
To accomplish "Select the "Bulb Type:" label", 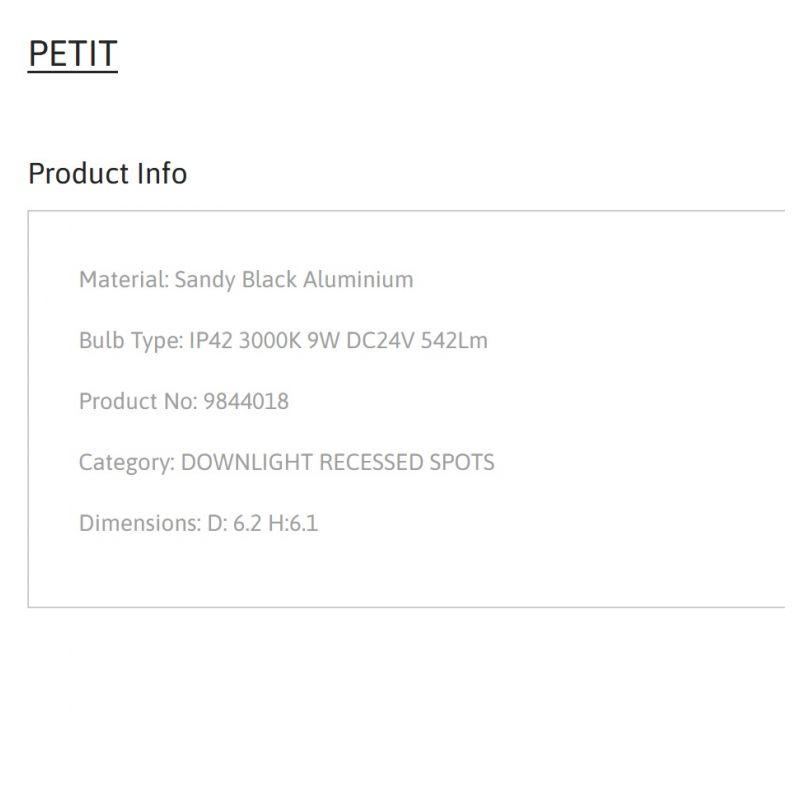I will 131,340.
